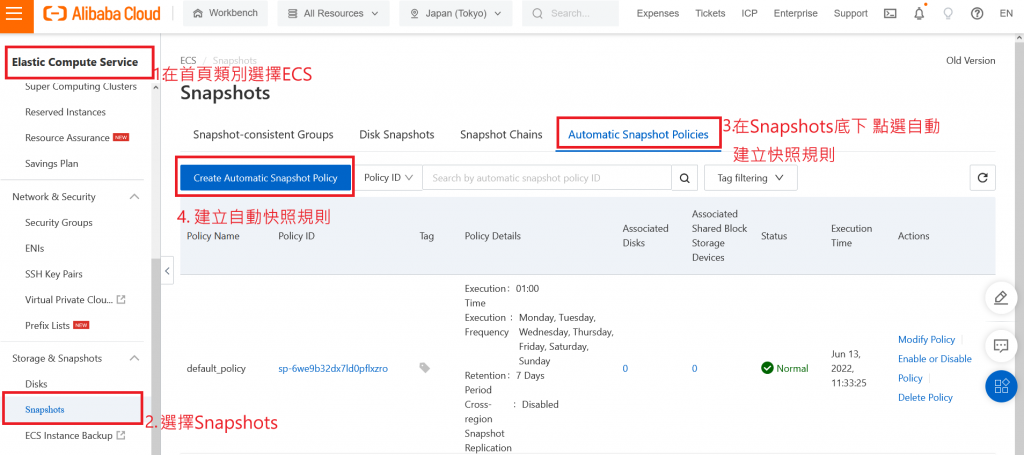Screen dimensions: 1024x455
Task: Switch to Snapshot Chains tab
Action: pos(501,134)
